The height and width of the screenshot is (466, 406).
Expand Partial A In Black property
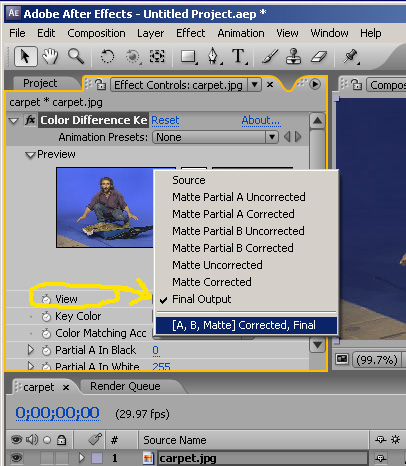(x=31, y=350)
